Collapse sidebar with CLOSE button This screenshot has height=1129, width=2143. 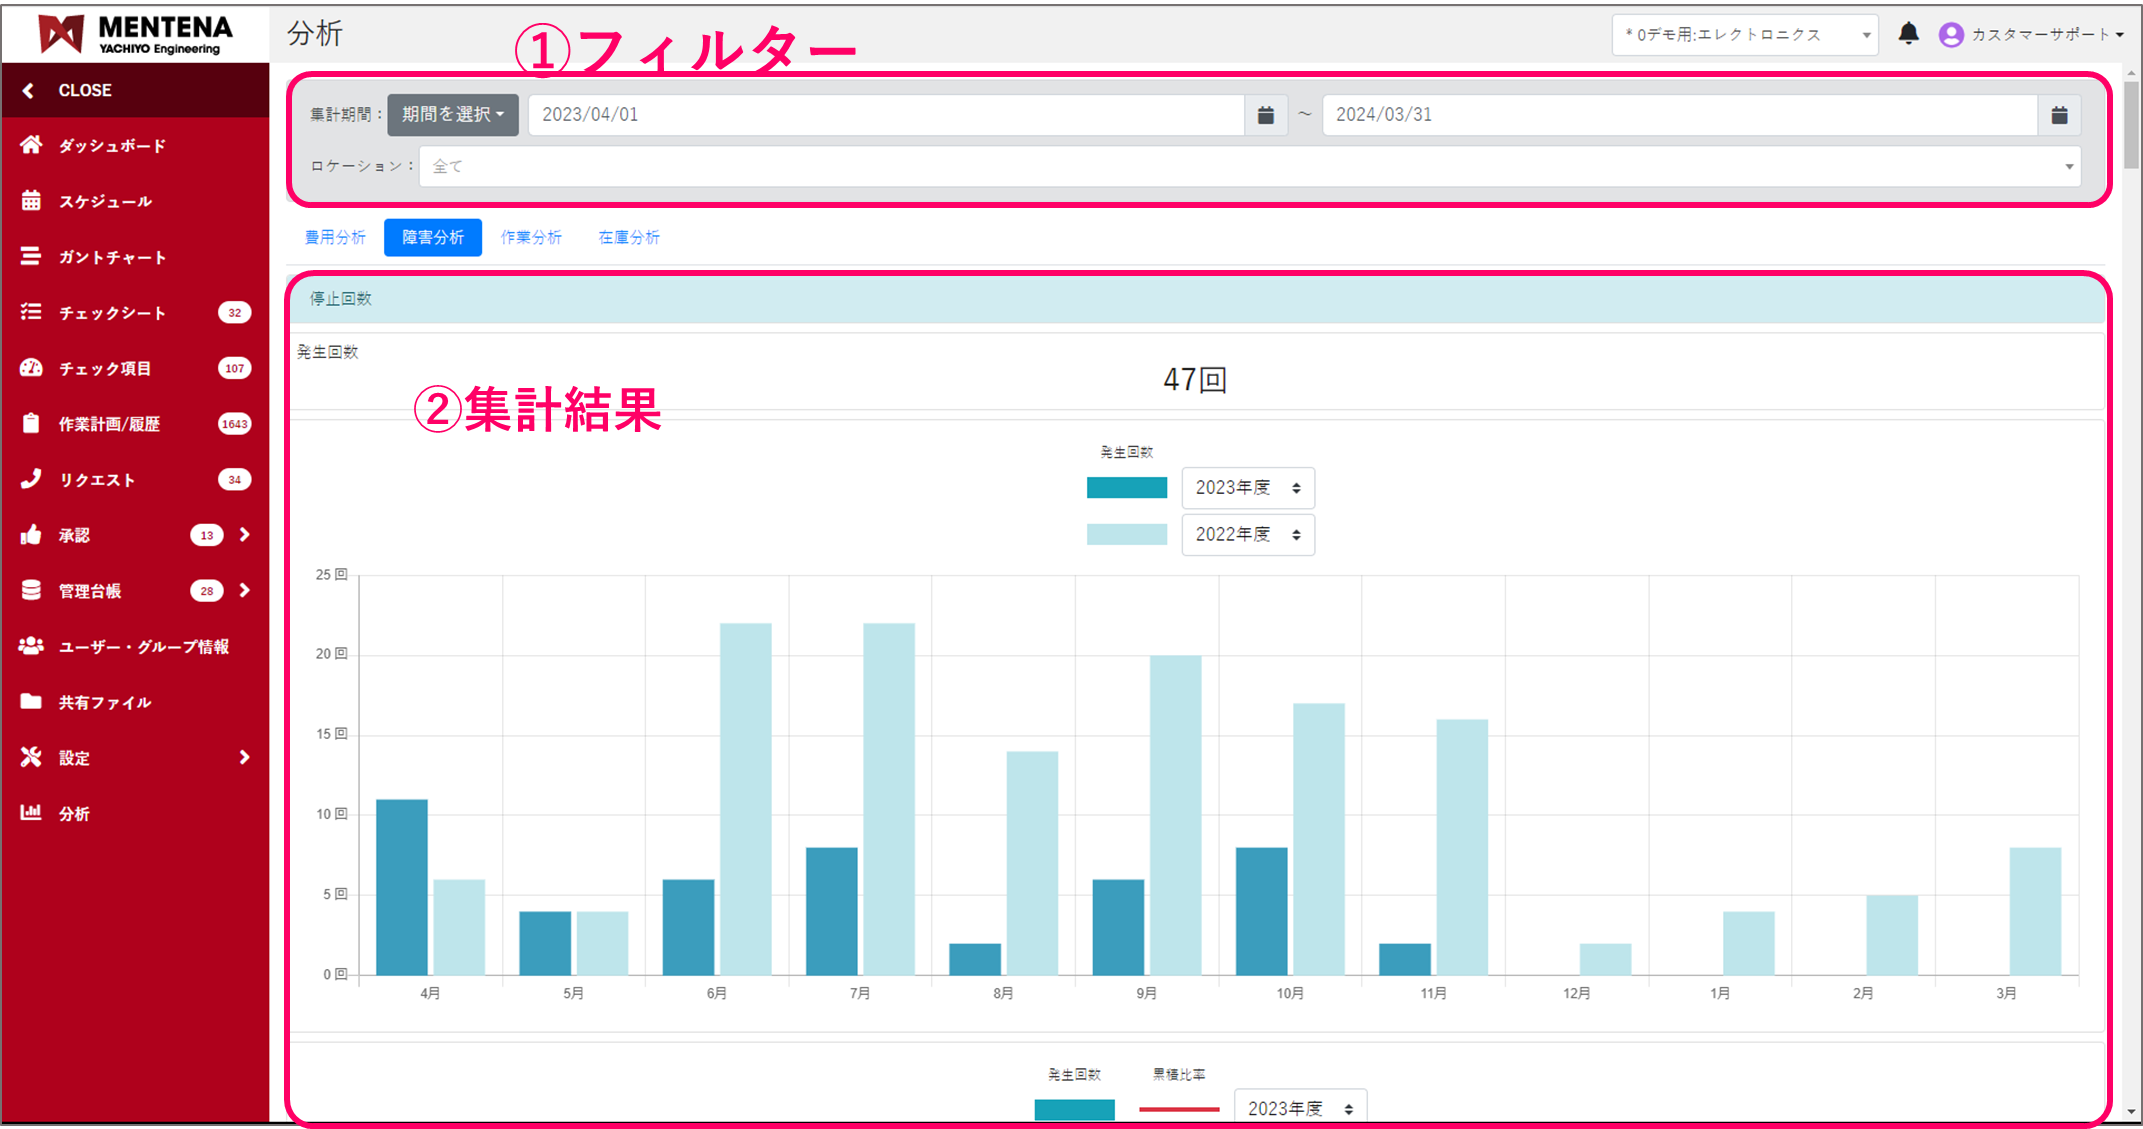pos(70,90)
